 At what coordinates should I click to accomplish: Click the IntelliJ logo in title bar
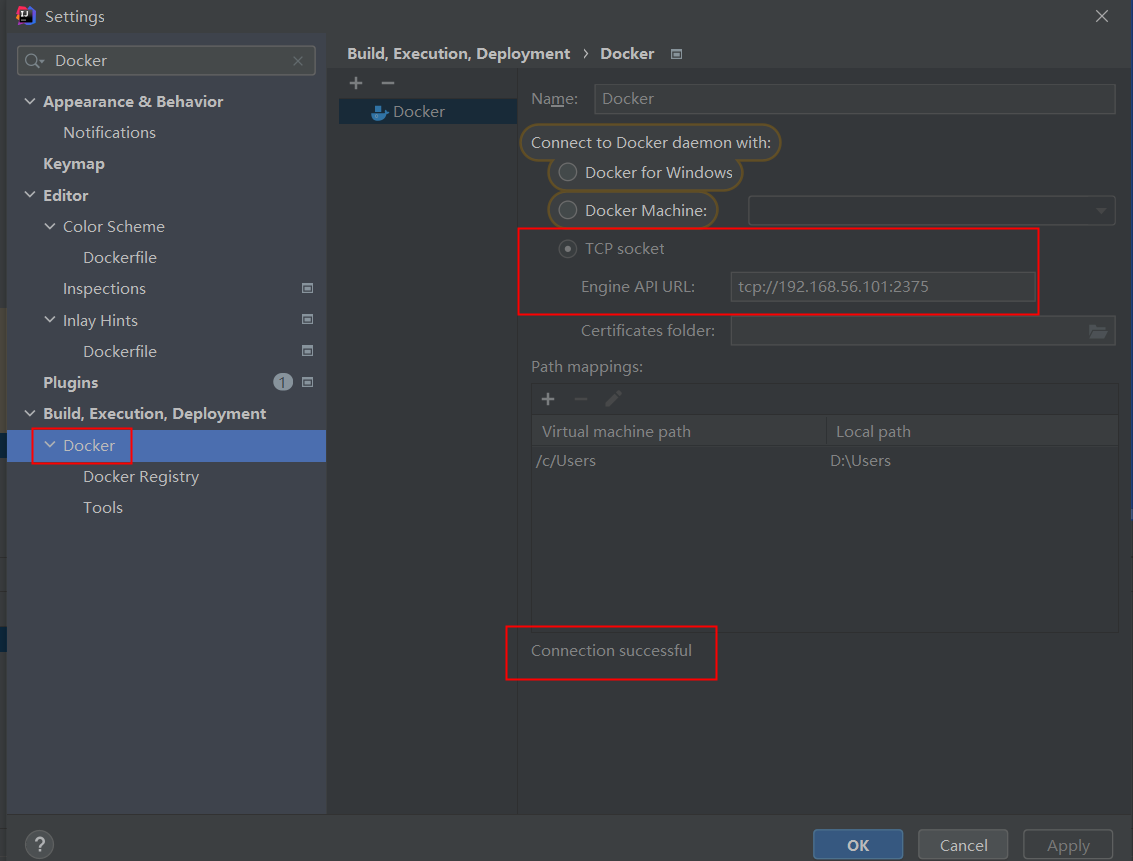tap(25, 16)
